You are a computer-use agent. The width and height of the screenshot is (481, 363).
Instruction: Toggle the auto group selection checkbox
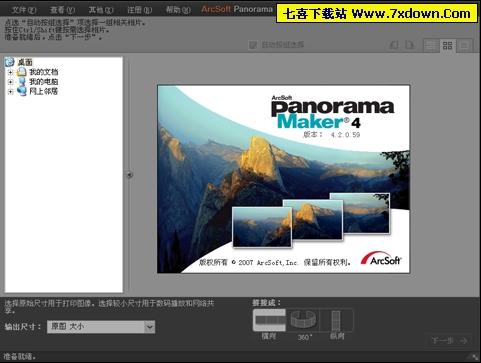[x=253, y=45]
